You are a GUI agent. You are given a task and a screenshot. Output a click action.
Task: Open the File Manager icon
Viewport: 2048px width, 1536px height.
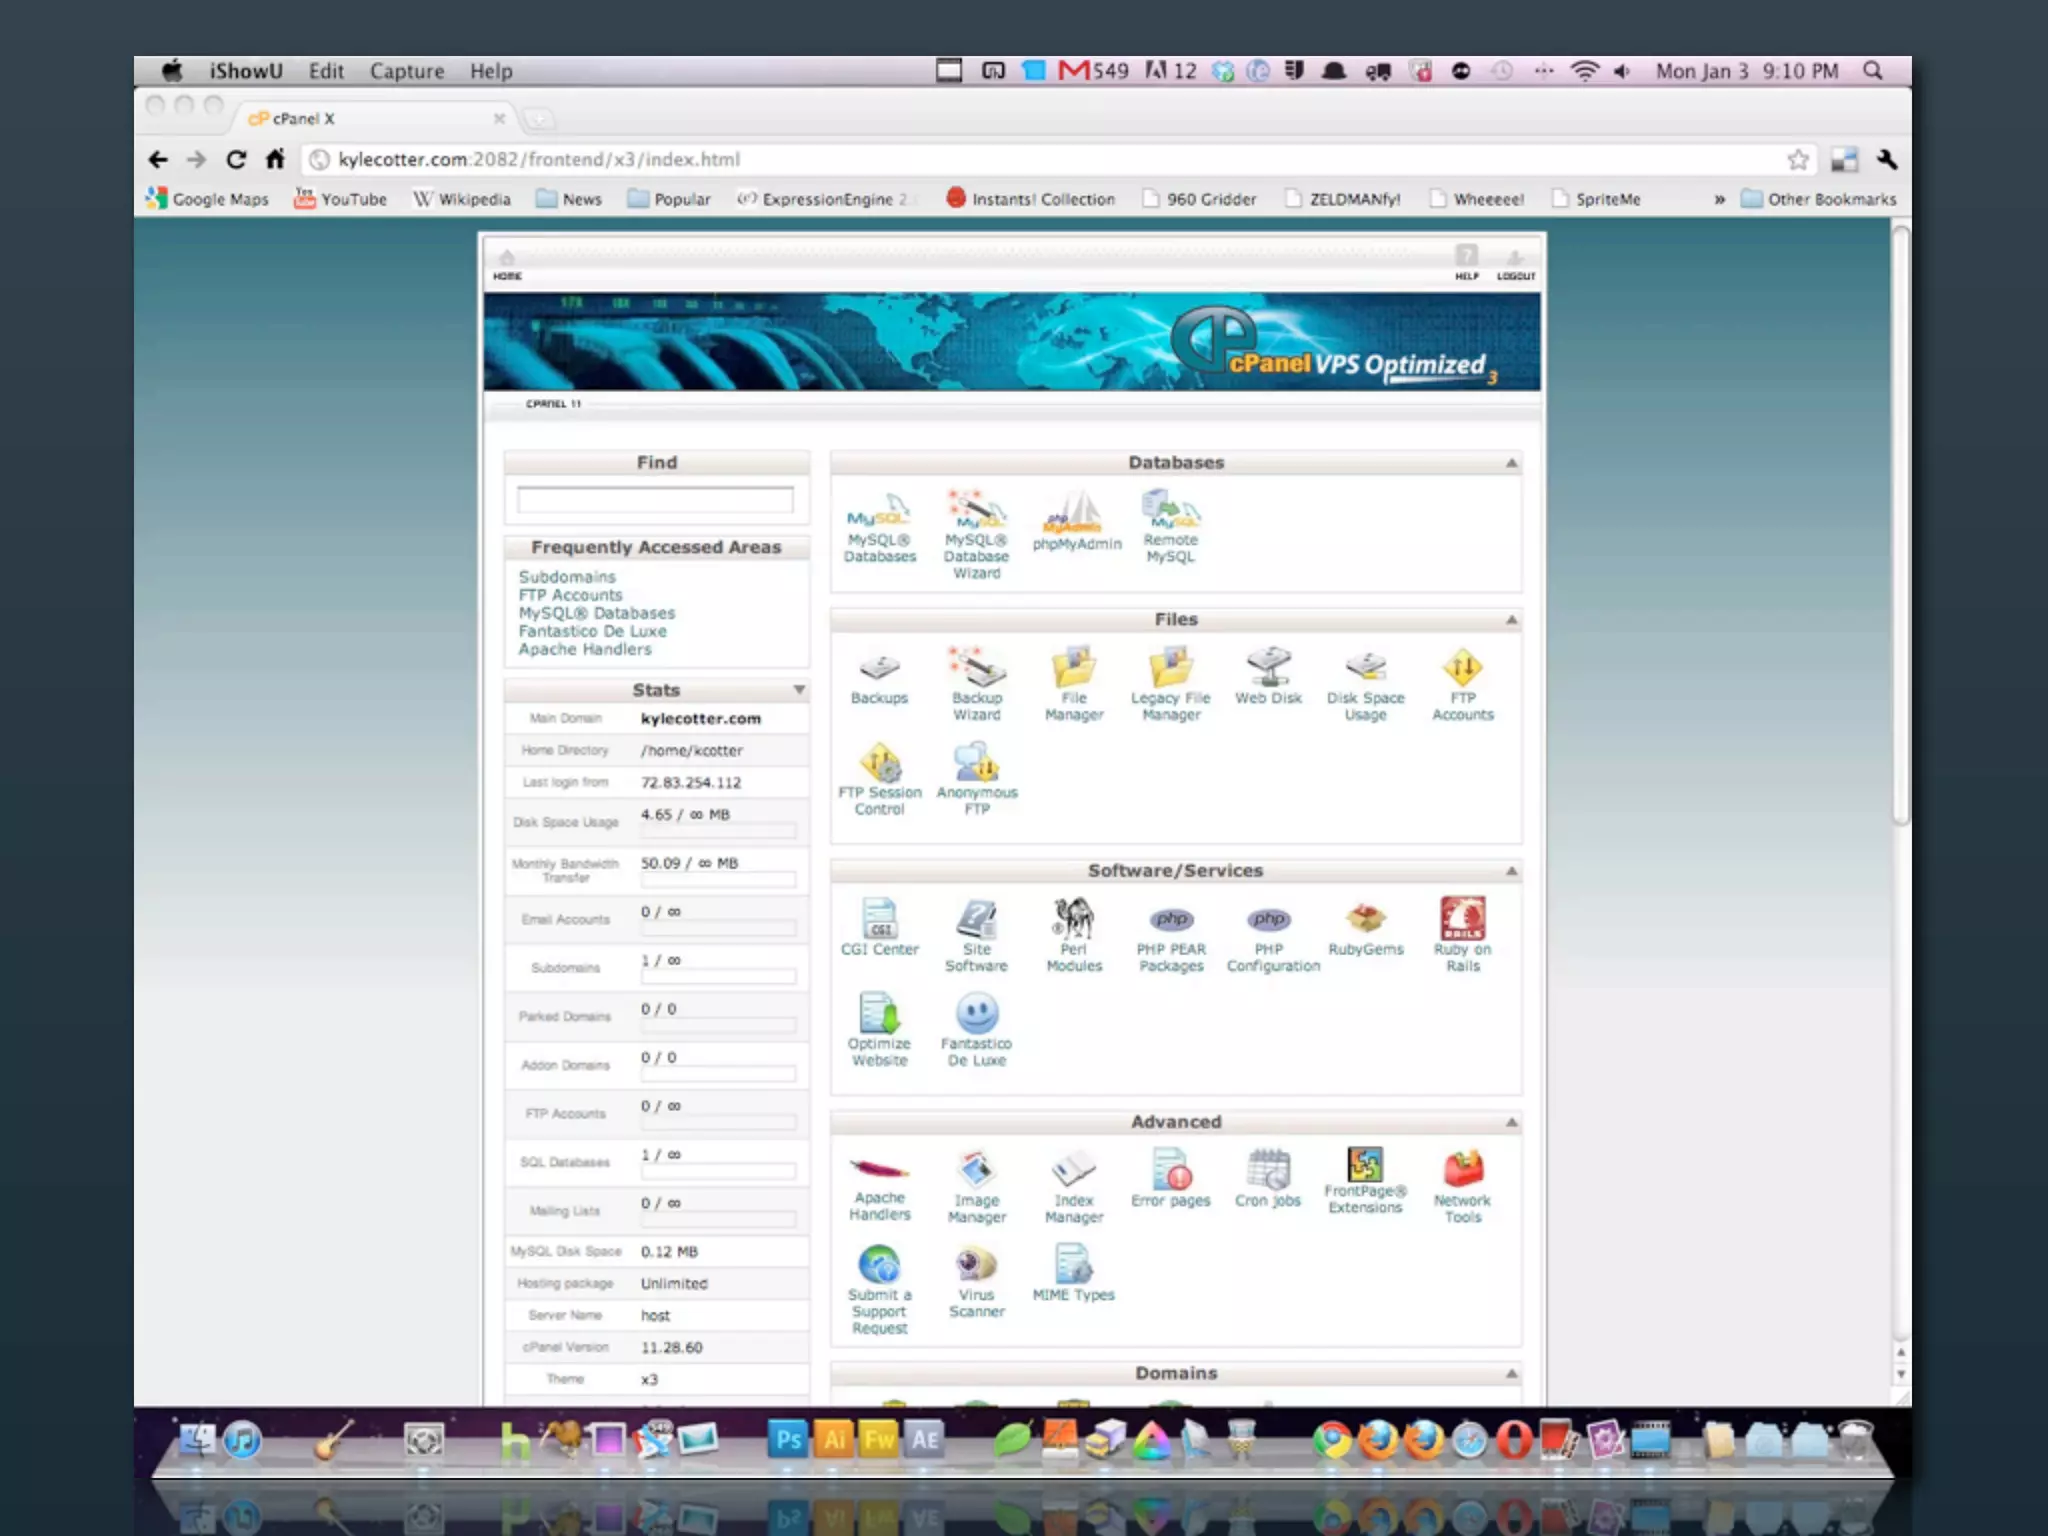point(1074,668)
